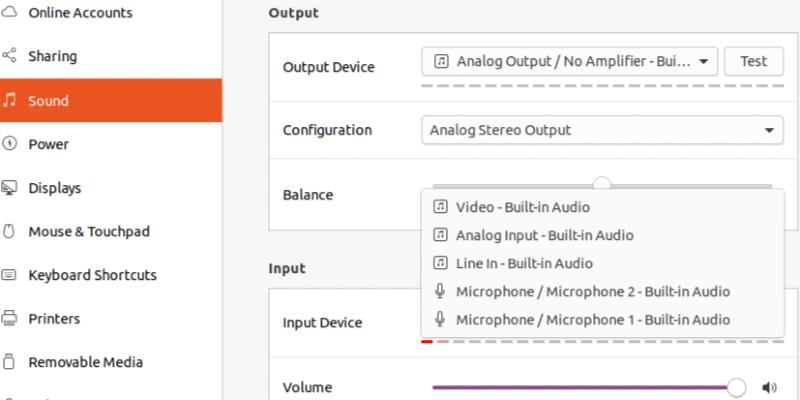800x400 pixels.
Task: Click the Balance slider knob
Action: [x=602, y=184]
